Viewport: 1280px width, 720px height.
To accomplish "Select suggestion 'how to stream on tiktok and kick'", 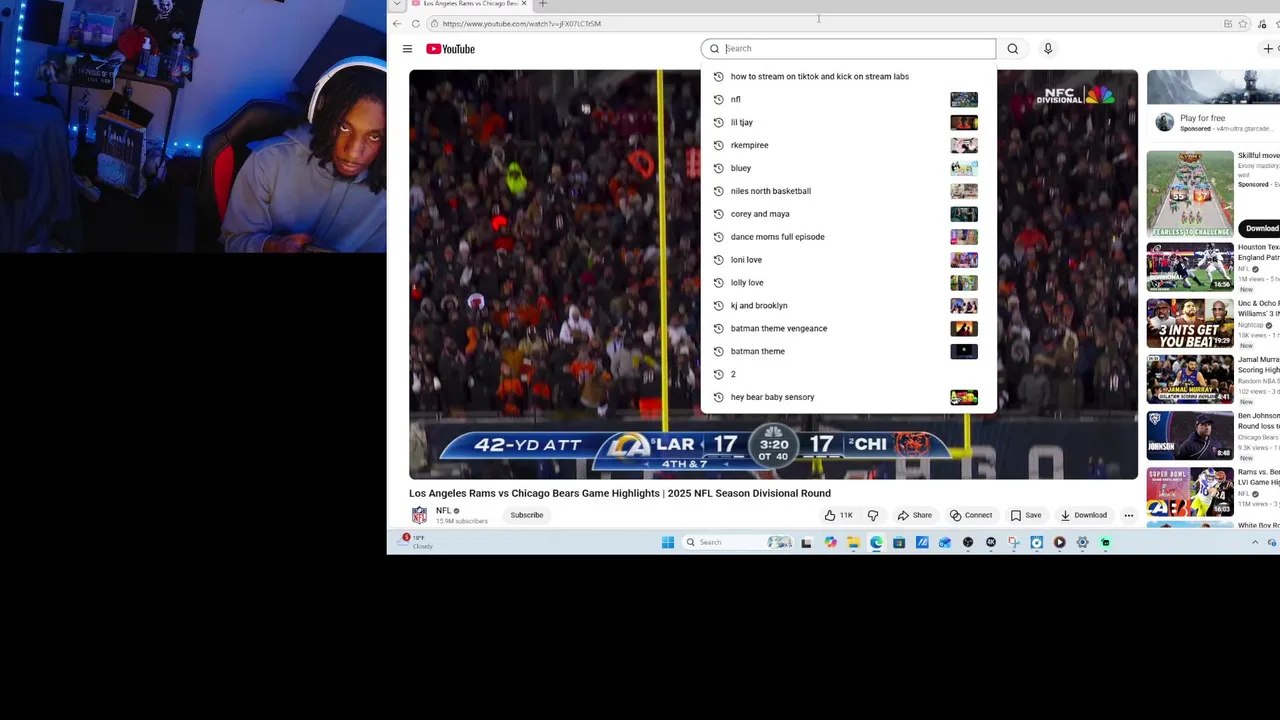I will click(x=848, y=76).
